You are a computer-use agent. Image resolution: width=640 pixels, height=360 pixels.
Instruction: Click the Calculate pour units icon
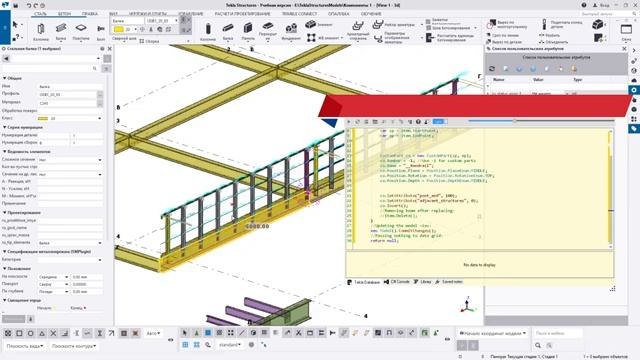point(430,38)
